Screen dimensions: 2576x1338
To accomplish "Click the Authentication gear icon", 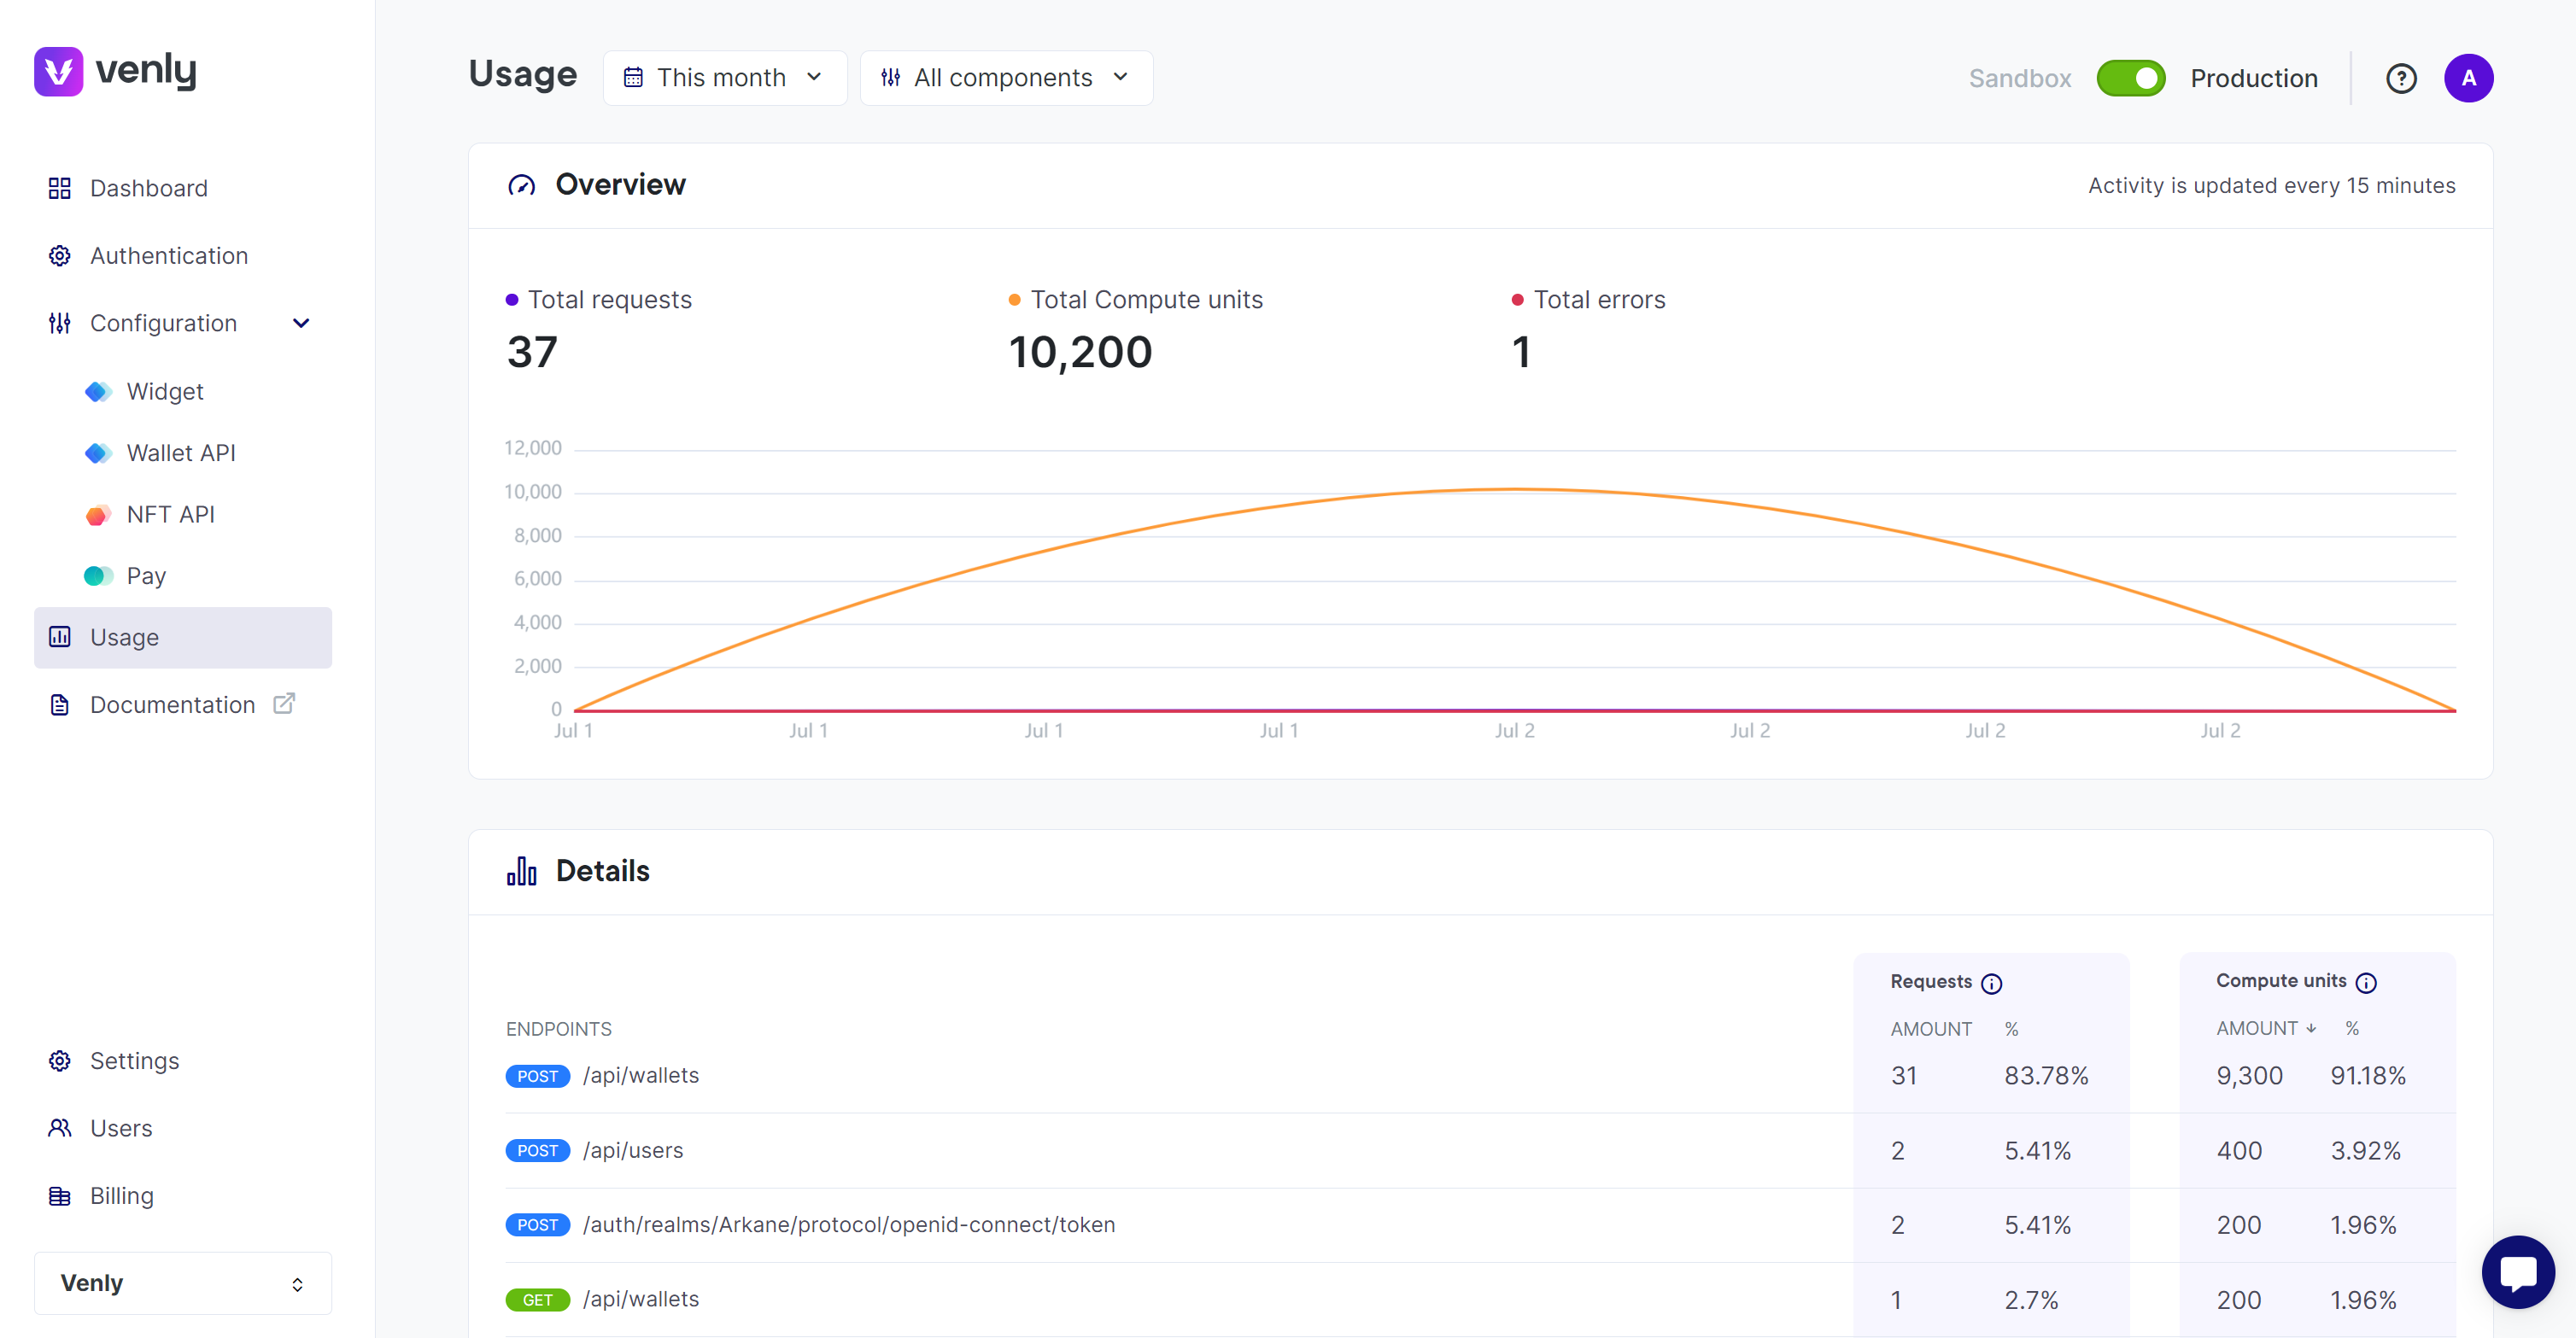I will click(x=60, y=256).
